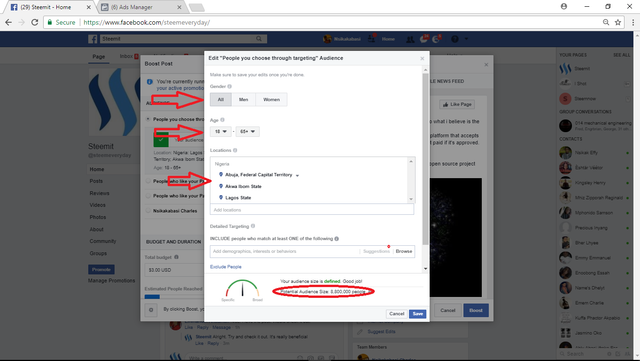Click the browser back arrow
The width and height of the screenshot is (640, 361).
point(9,22)
